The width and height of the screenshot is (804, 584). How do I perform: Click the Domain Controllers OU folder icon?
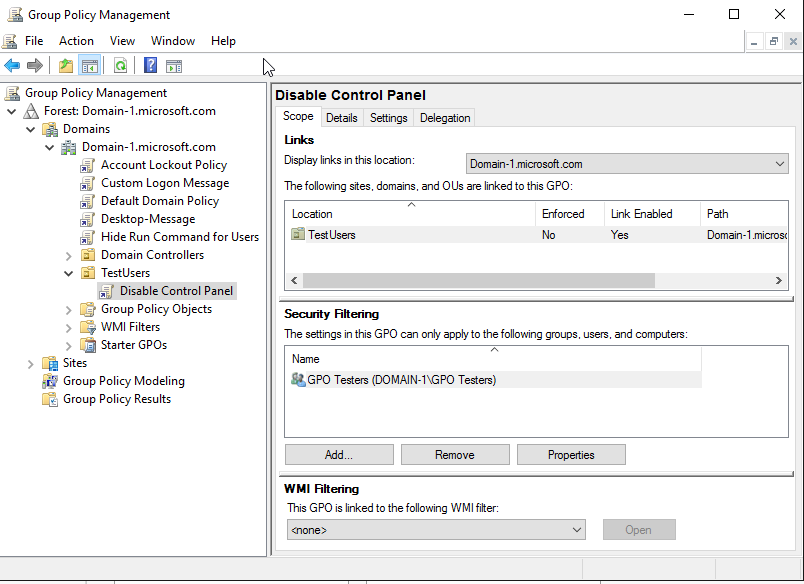point(88,255)
